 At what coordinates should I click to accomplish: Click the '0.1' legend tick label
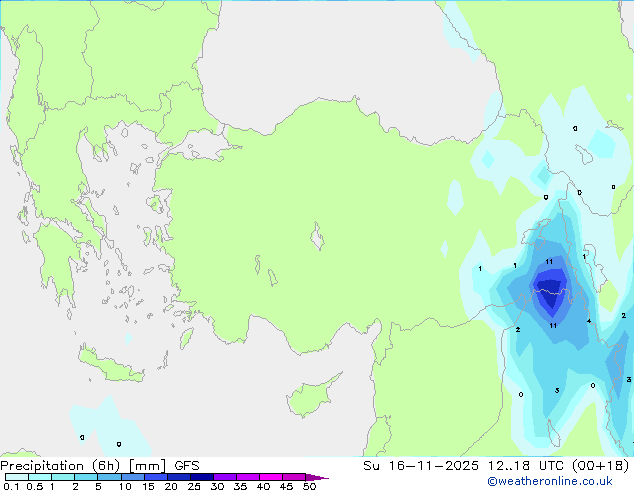point(11,486)
